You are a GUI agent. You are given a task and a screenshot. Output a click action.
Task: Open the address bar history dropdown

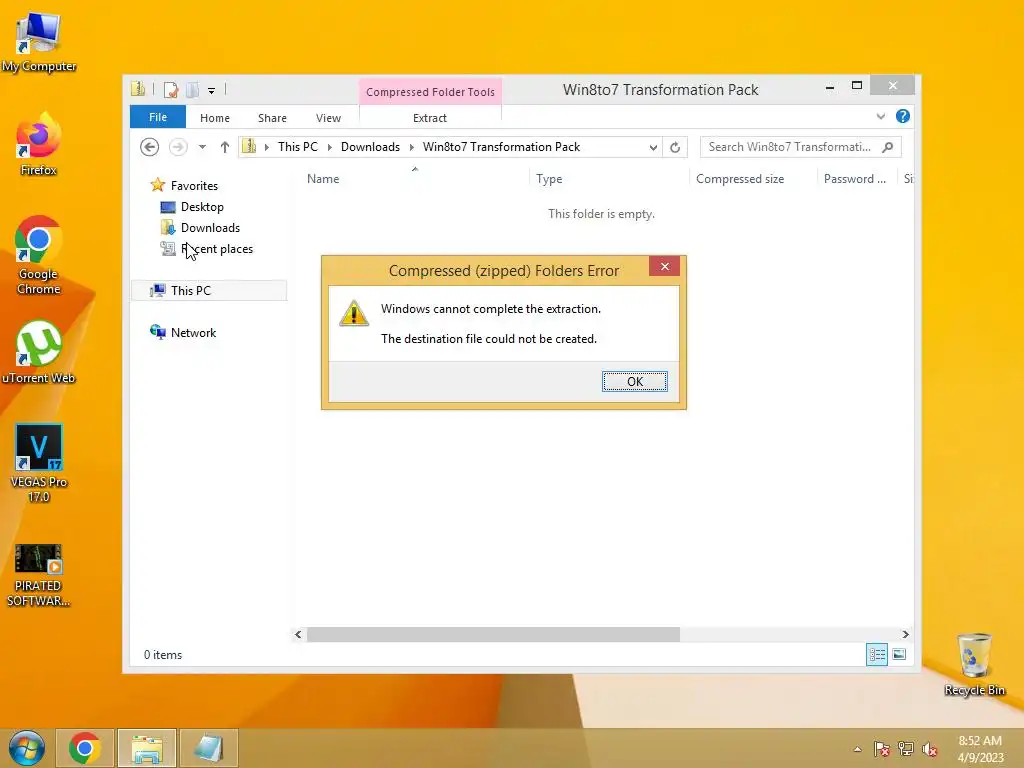652,148
